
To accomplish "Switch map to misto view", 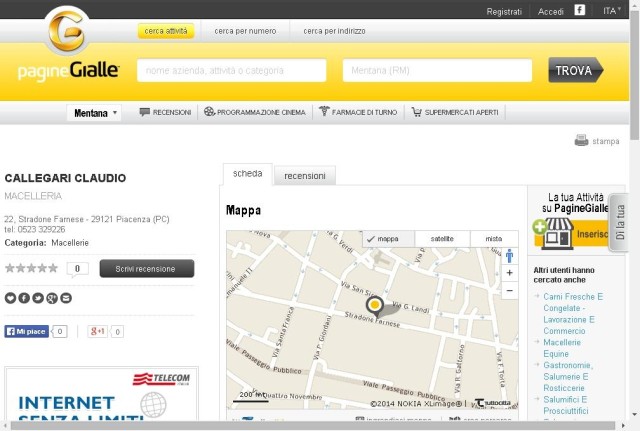I will [494, 239].
